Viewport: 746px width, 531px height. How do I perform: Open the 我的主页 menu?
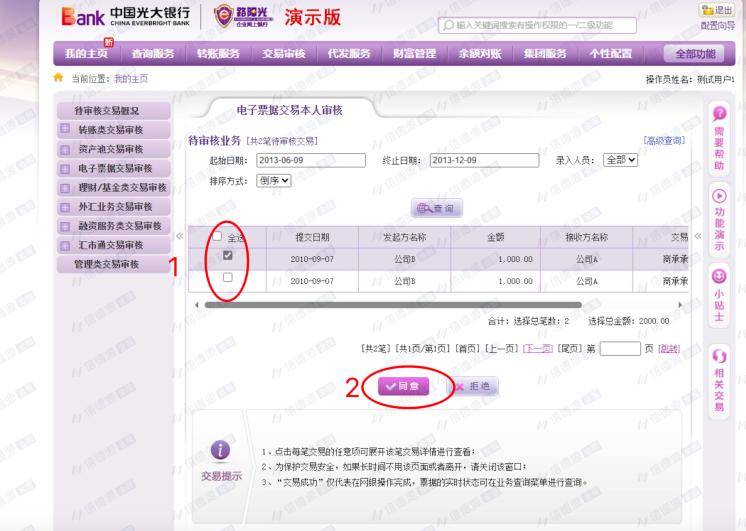point(87,54)
